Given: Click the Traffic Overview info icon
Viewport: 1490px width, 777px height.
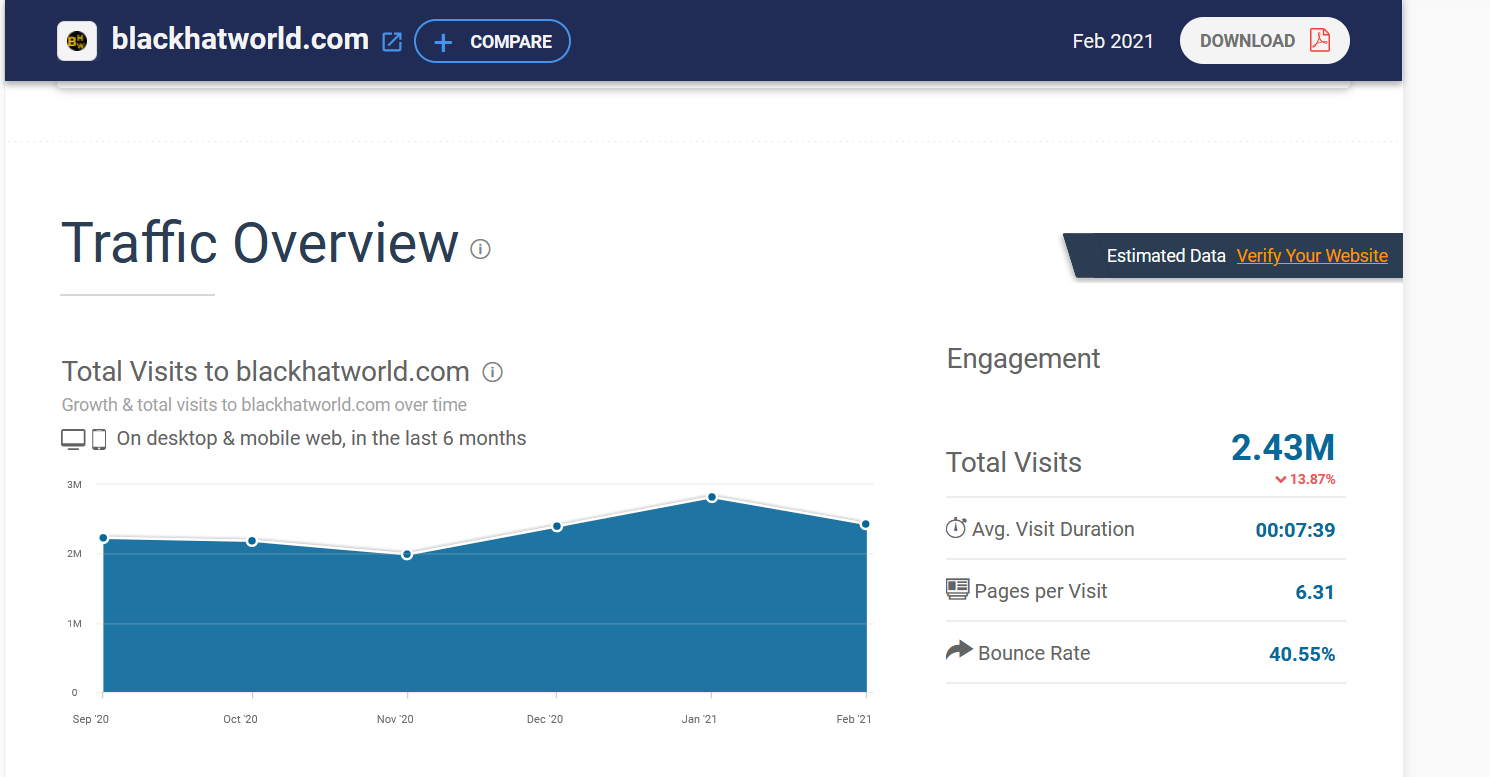Looking at the screenshot, I should pos(480,249).
